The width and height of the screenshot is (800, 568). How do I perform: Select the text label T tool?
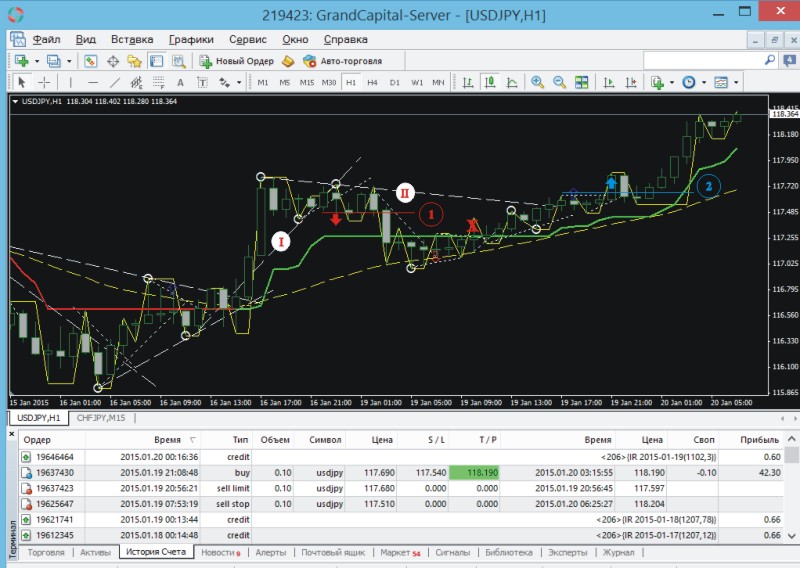pyautogui.click(x=202, y=82)
